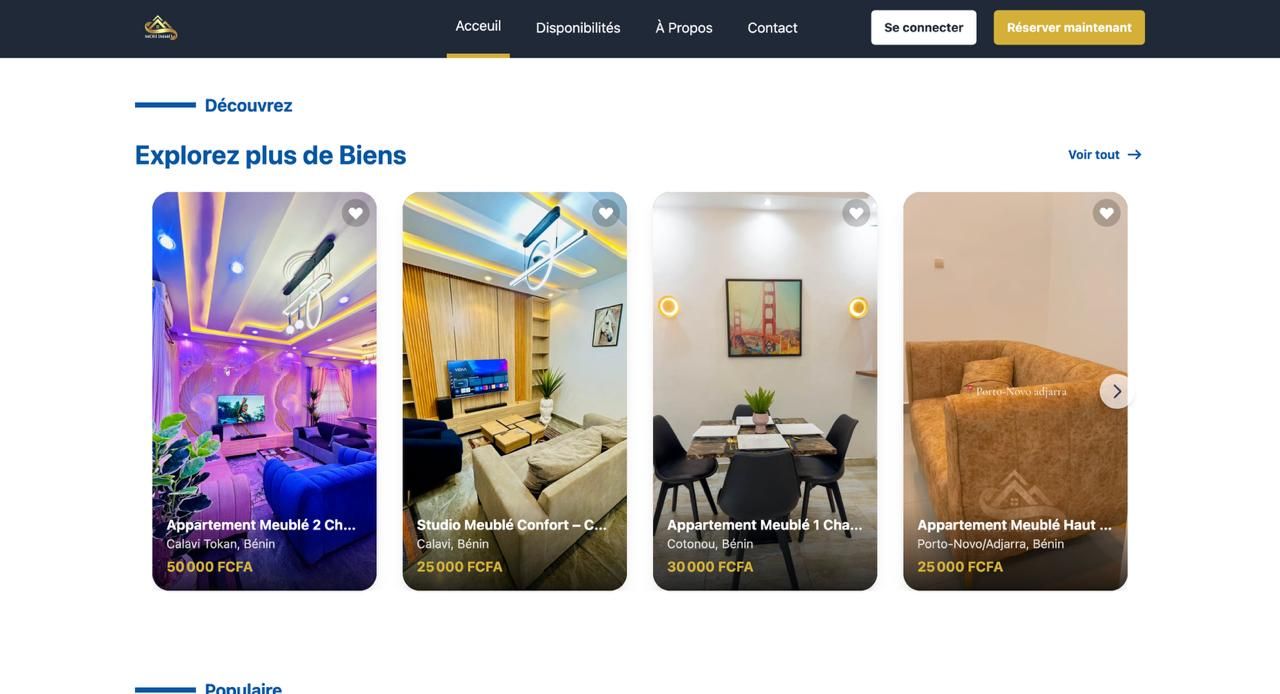Tap heart icon on Porto-Novo/Adjarra listing

click(1106, 213)
